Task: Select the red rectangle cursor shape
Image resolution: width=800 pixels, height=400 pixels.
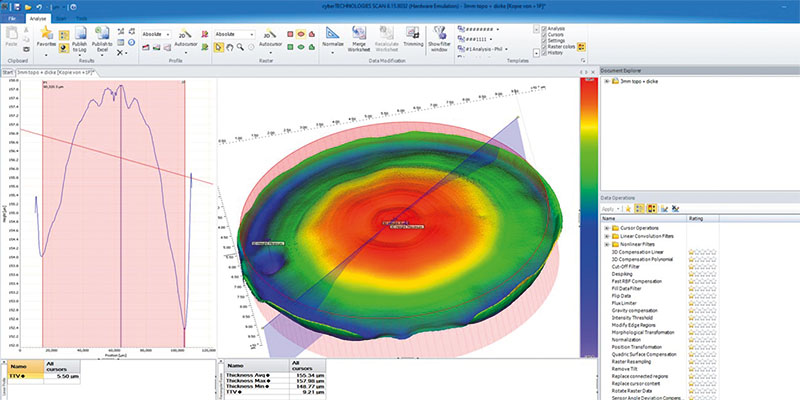Action: point(290,34)
